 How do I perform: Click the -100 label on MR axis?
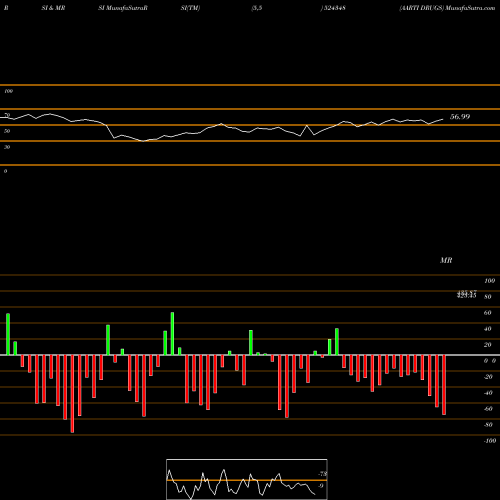pos(490,441)
